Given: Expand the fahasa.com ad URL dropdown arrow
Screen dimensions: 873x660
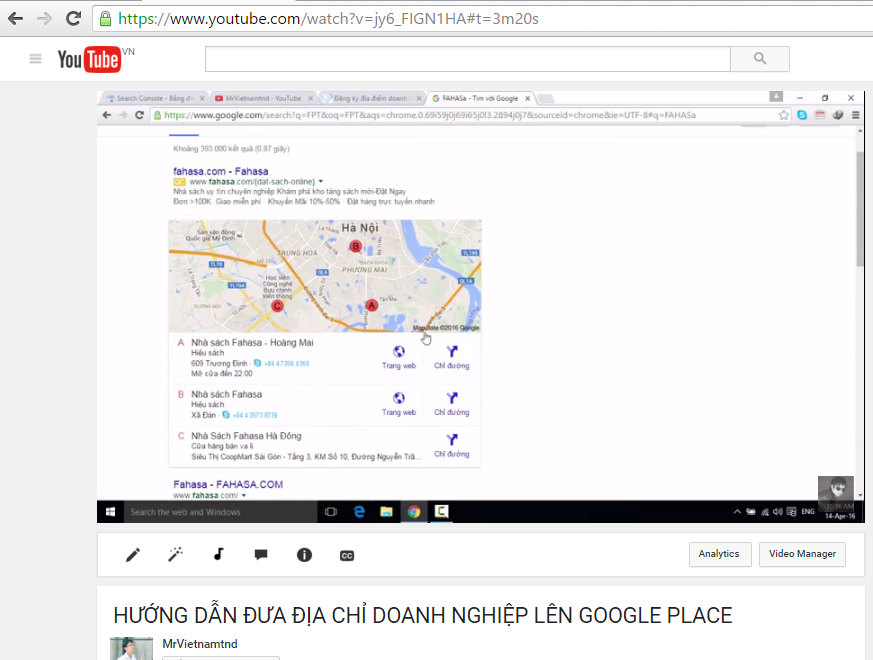Looking at the screenshot, I should (321, 182).
